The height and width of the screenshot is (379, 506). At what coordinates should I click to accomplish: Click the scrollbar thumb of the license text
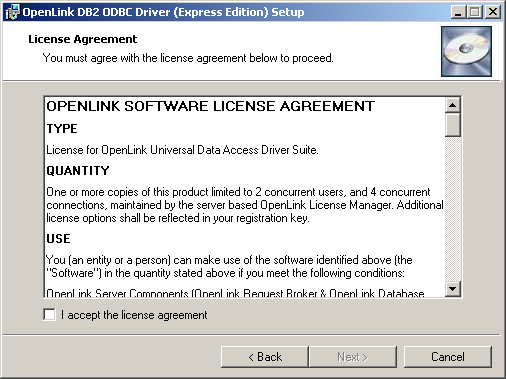[453, 125]
